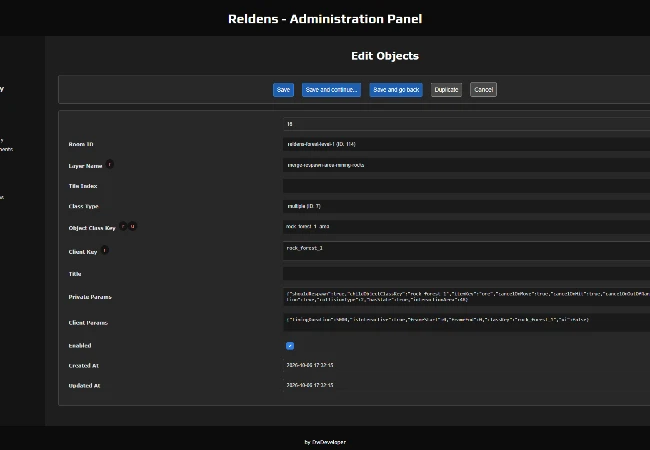The image size is (650, 450).
Task: Click Save and continue button
Action: (331, 90)
